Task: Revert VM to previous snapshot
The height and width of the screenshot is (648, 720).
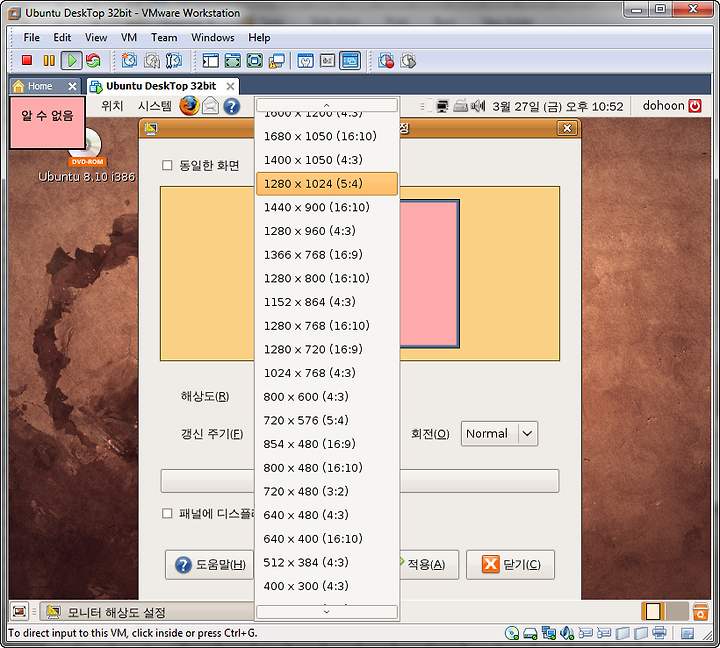Action: tap(152, 61)
